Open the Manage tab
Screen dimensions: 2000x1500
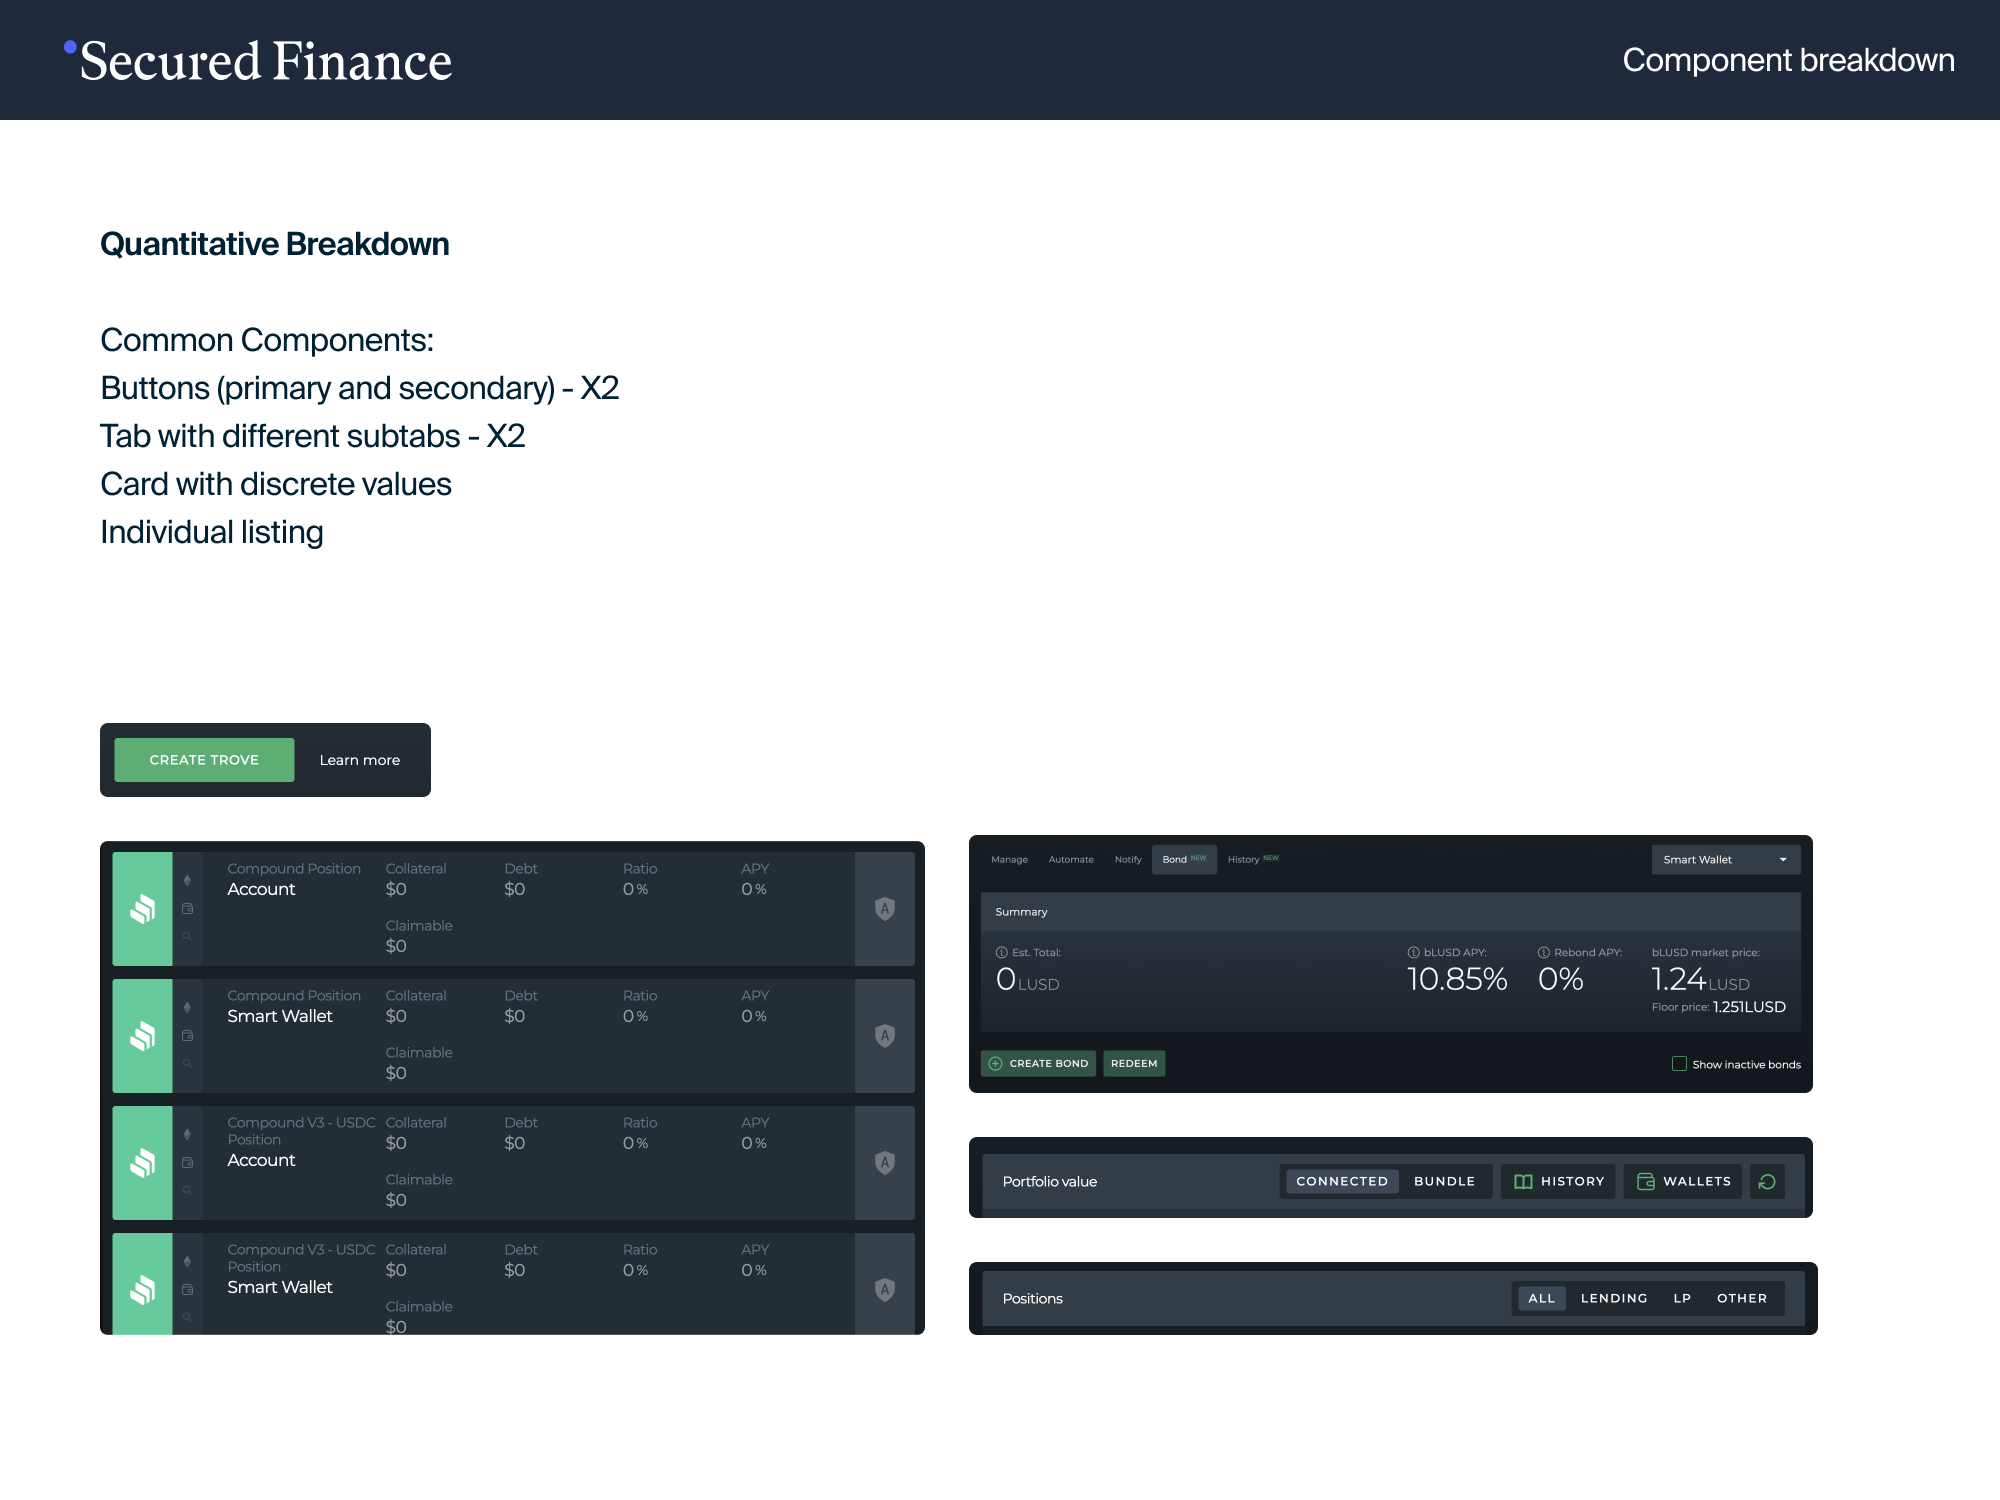pos(1009,860)
